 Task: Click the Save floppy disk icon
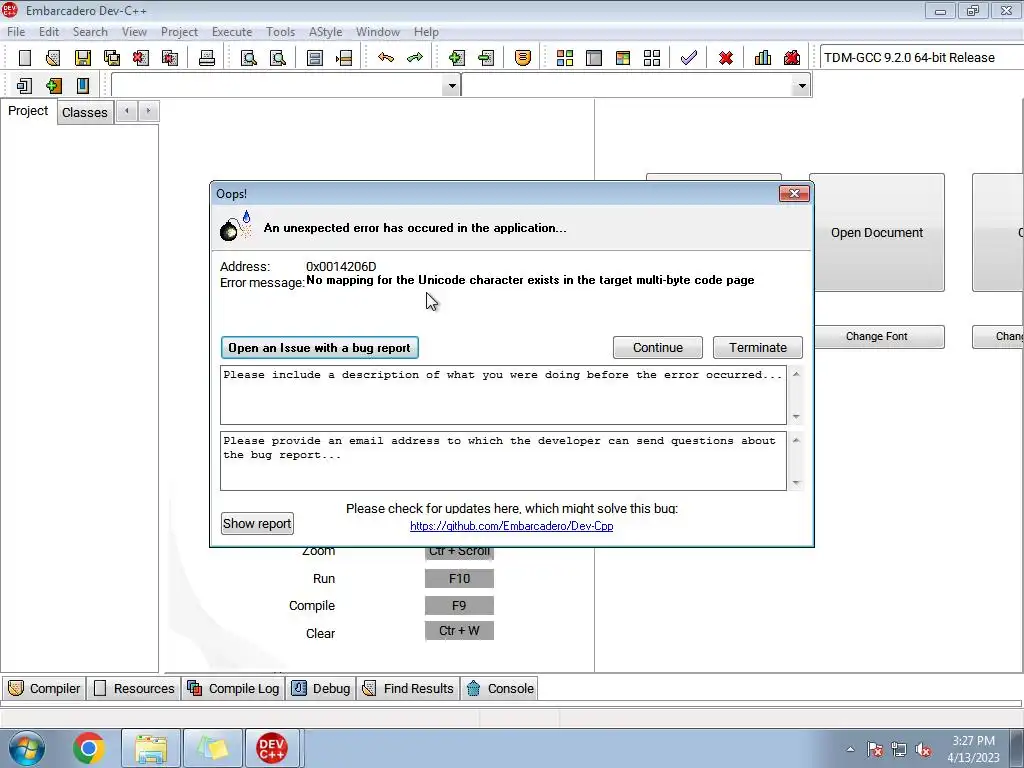point(83,57)
